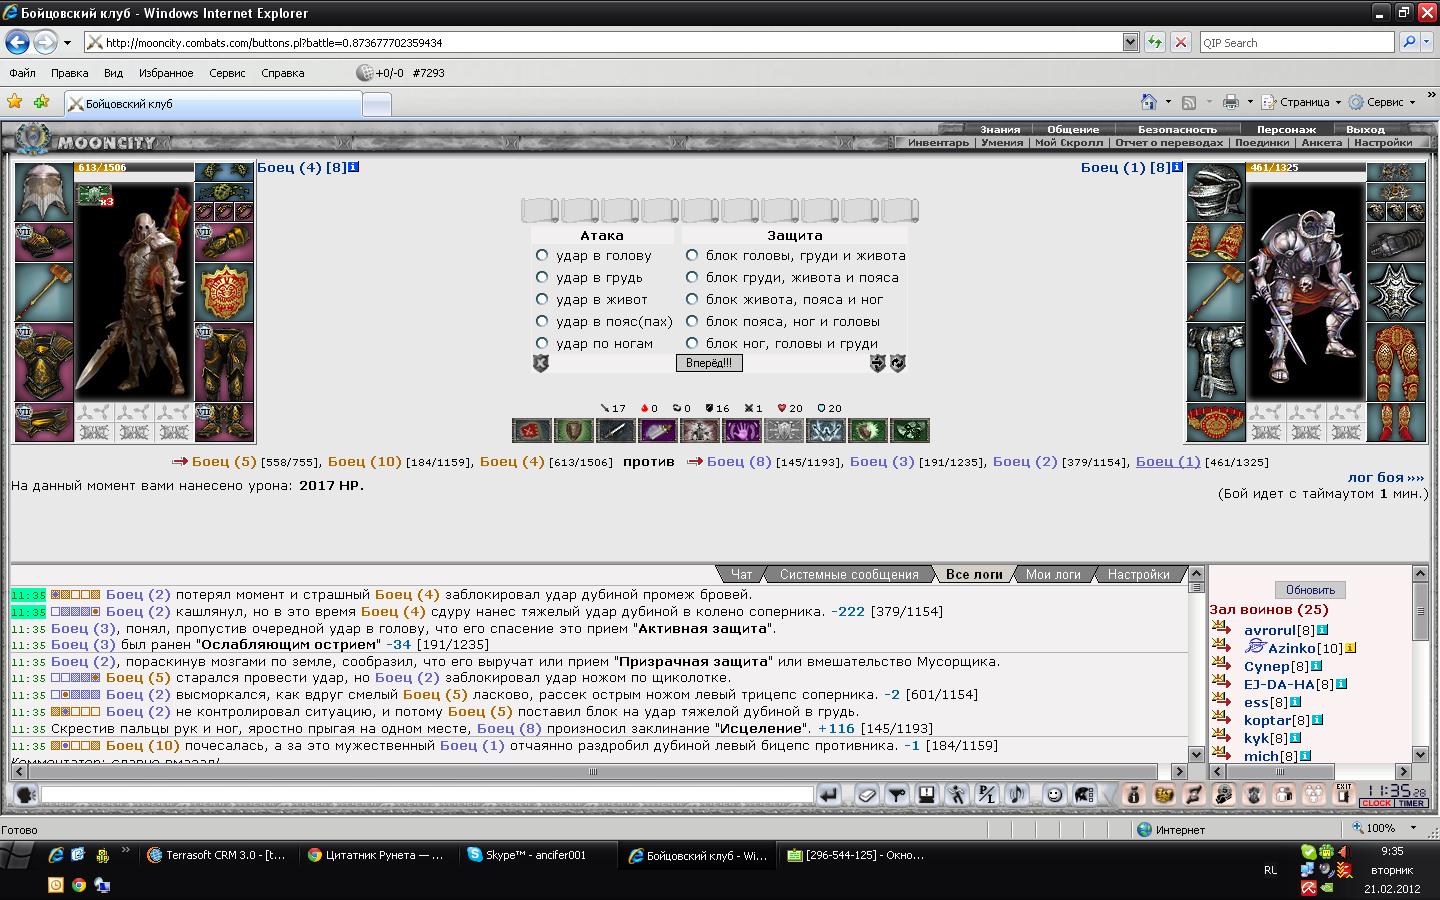The height and width of the screenshot is (900, 1440).
Task: Open the browser Сервис toolbar dropdown
Action: pos(1383,102)
